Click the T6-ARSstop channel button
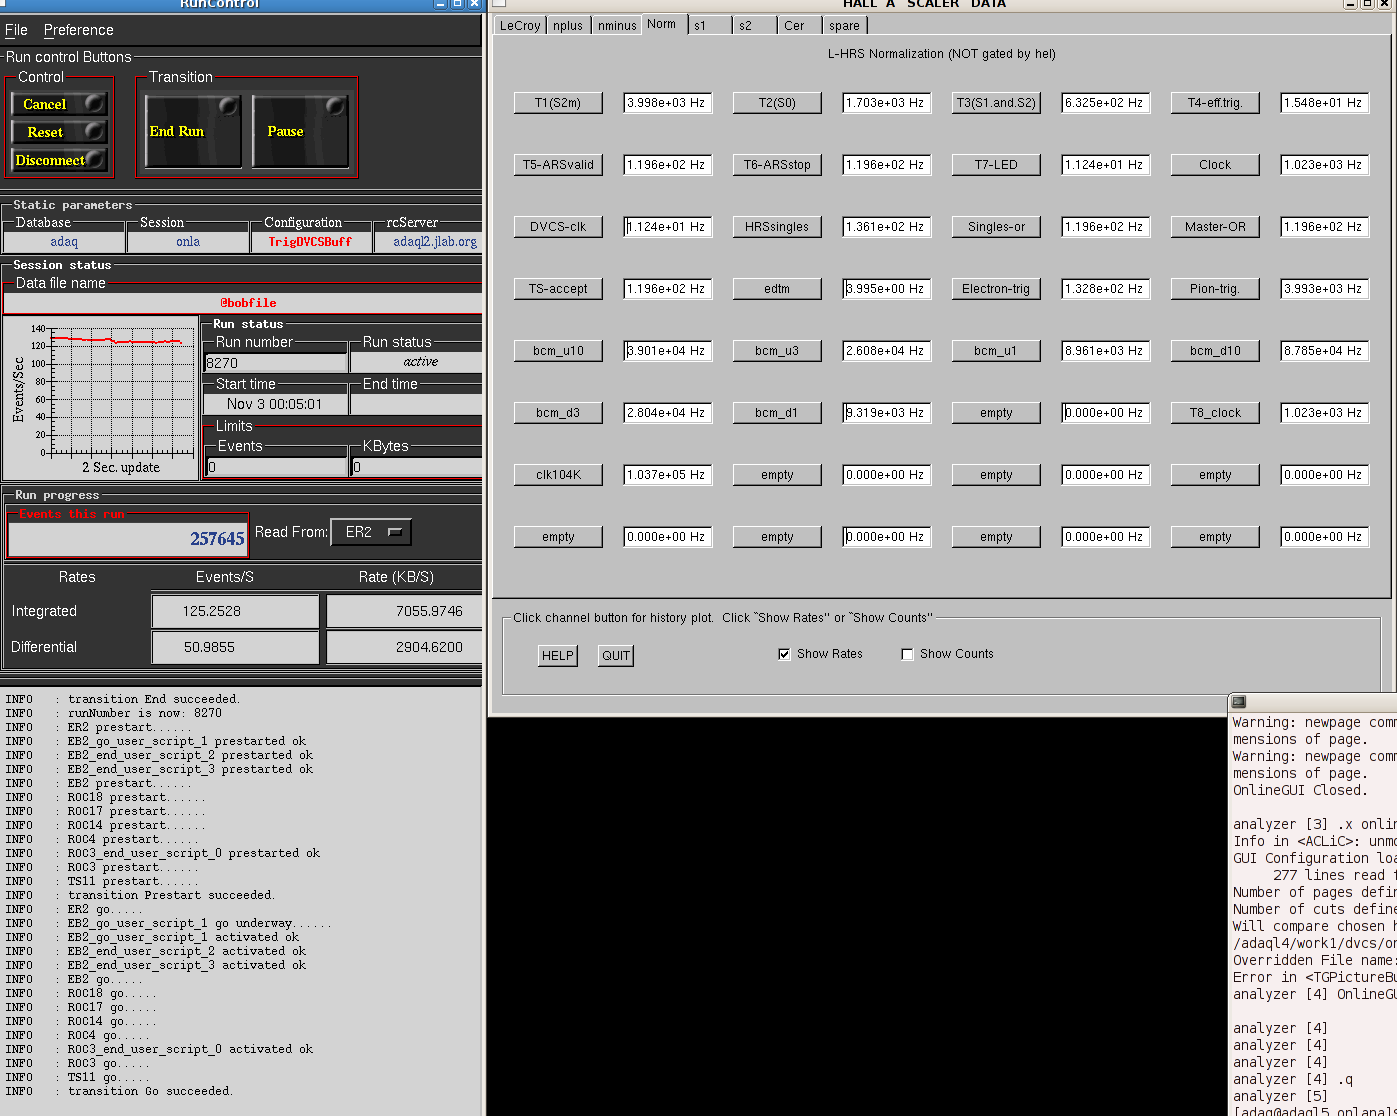This screenshot has height=1116, width=1397. coord(777,165)
